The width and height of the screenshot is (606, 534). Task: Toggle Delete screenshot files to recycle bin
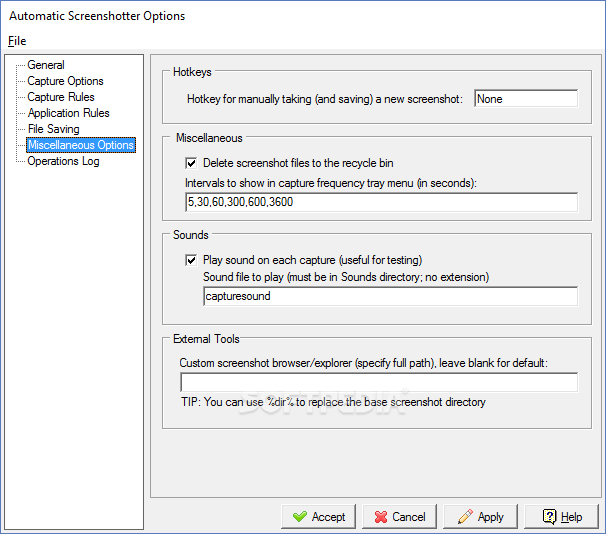click(x=191, y=163)
